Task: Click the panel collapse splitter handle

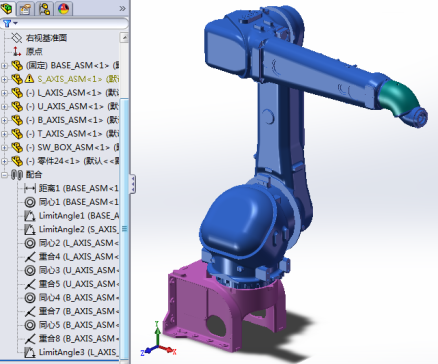Action: point(133,184)
